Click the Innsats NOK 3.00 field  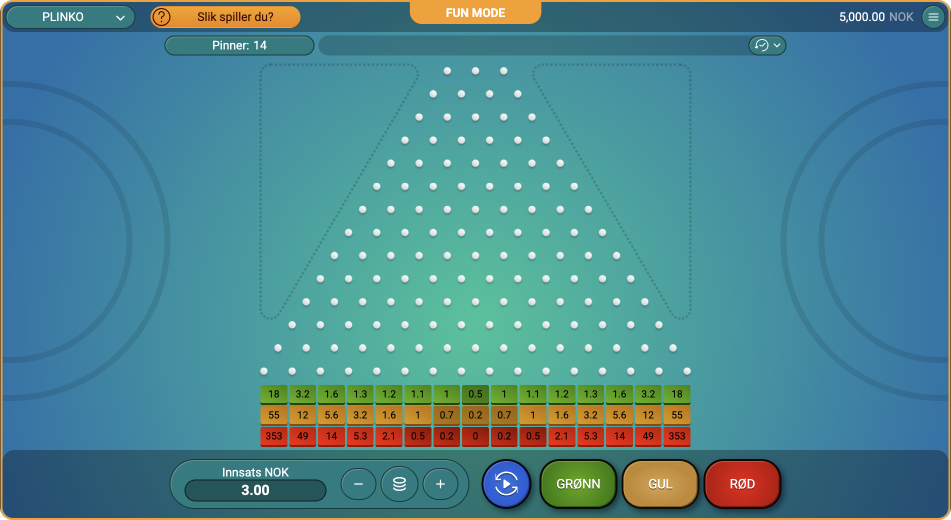255,490
